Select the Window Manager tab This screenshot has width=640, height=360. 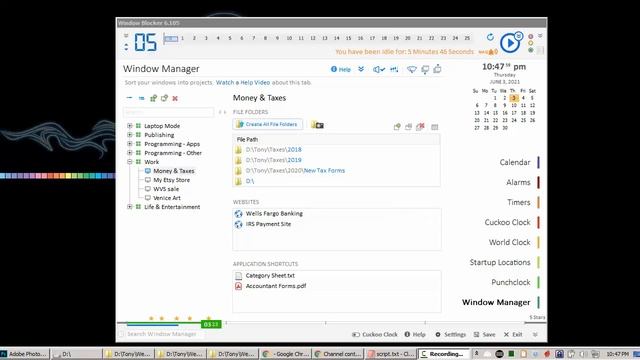pos(496,302)
